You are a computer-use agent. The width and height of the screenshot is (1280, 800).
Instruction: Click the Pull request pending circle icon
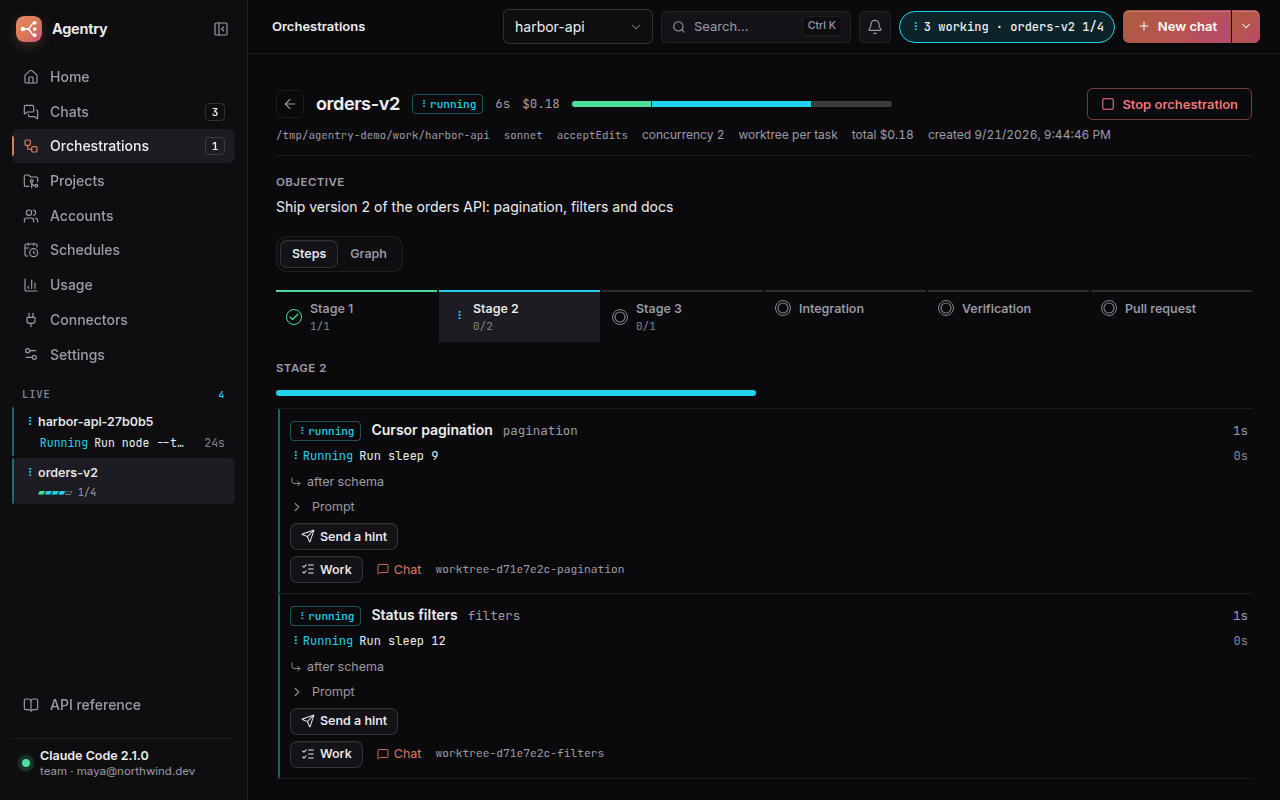click(1109, 308)
